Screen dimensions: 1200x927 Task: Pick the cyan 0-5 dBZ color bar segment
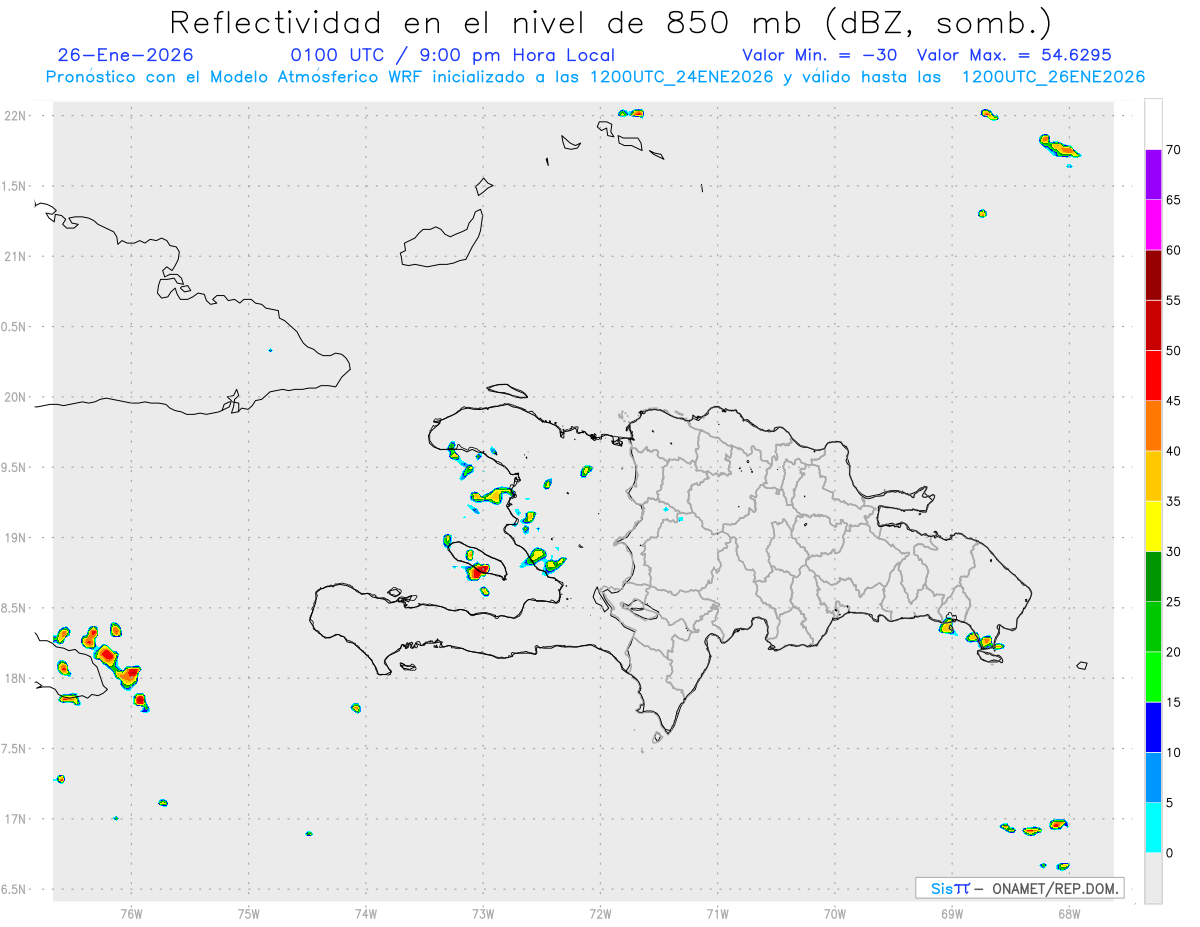1153,828
